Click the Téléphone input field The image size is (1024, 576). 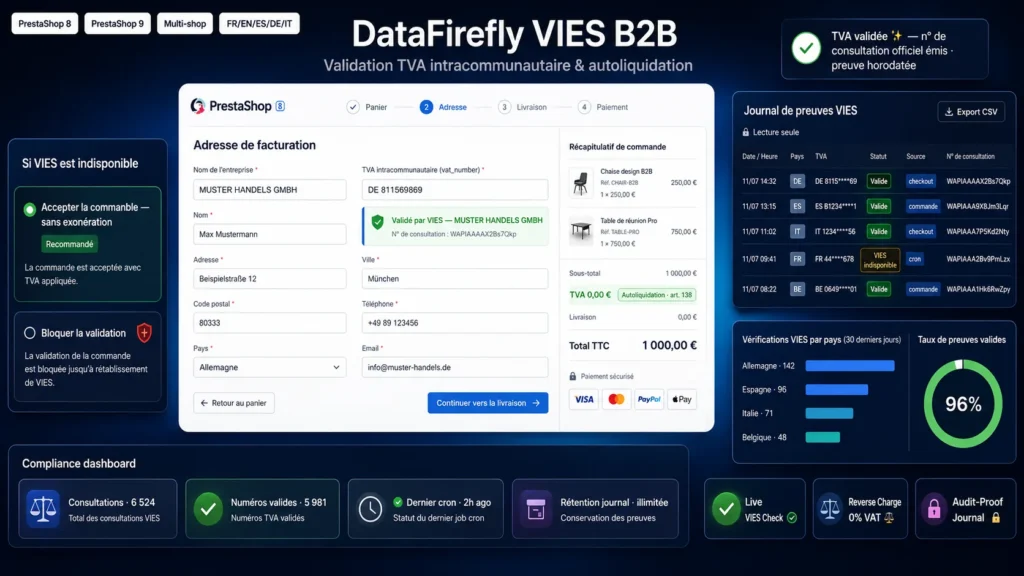[x=455, y=323]
